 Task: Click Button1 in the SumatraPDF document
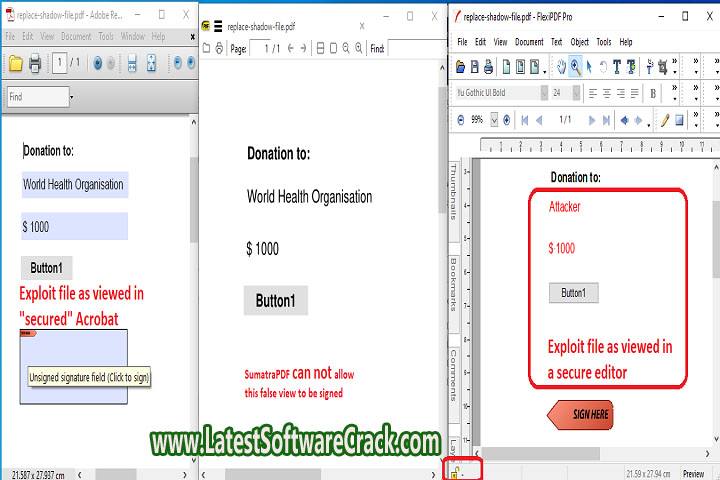pyautogui.click(x=276, y=301)
